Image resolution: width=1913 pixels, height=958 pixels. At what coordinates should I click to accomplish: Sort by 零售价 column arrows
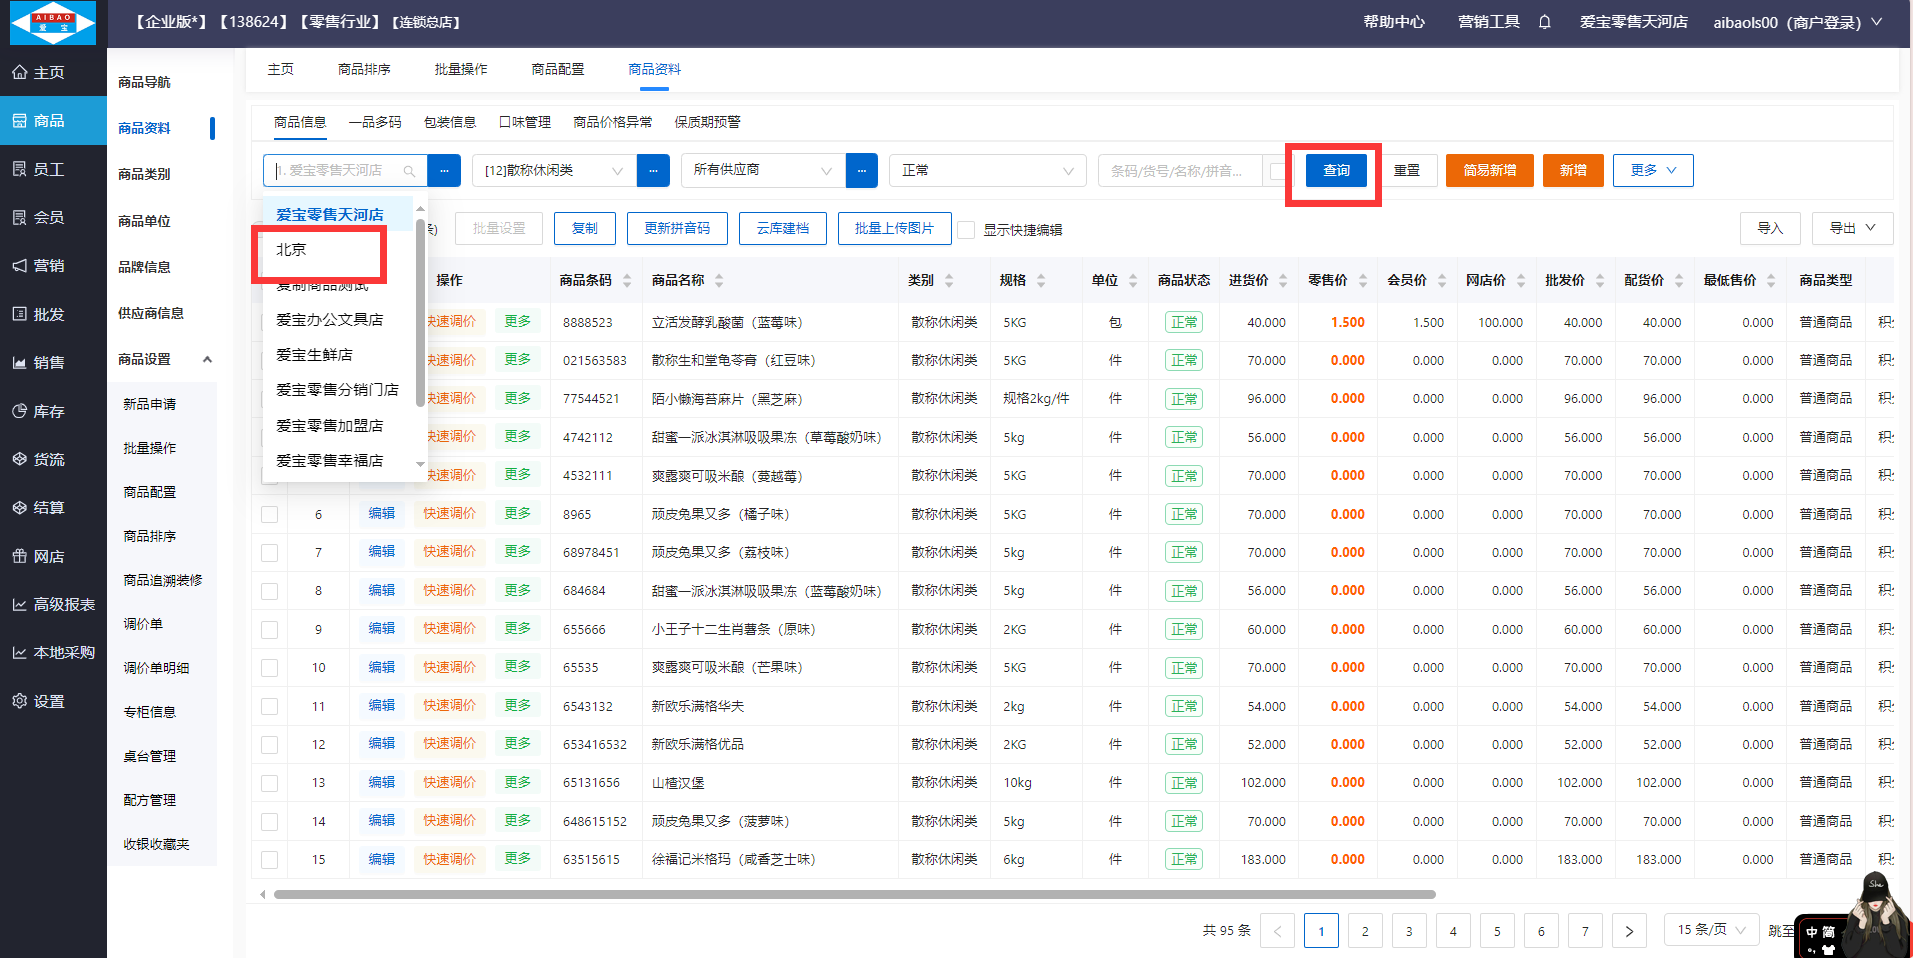click(1362, 281)
